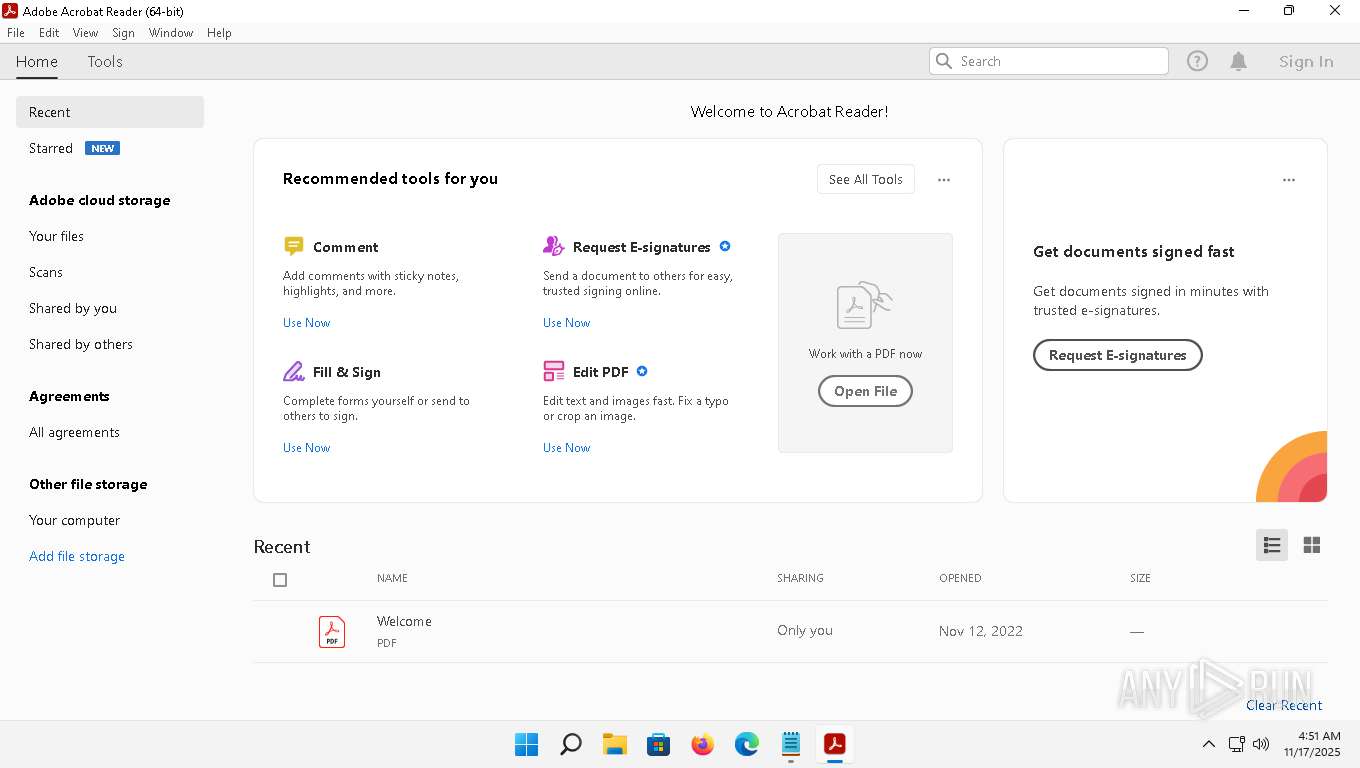Click the Comment tool speech bubble icon
This screenshot has width=1360, height=768.
tap(293, 246)
